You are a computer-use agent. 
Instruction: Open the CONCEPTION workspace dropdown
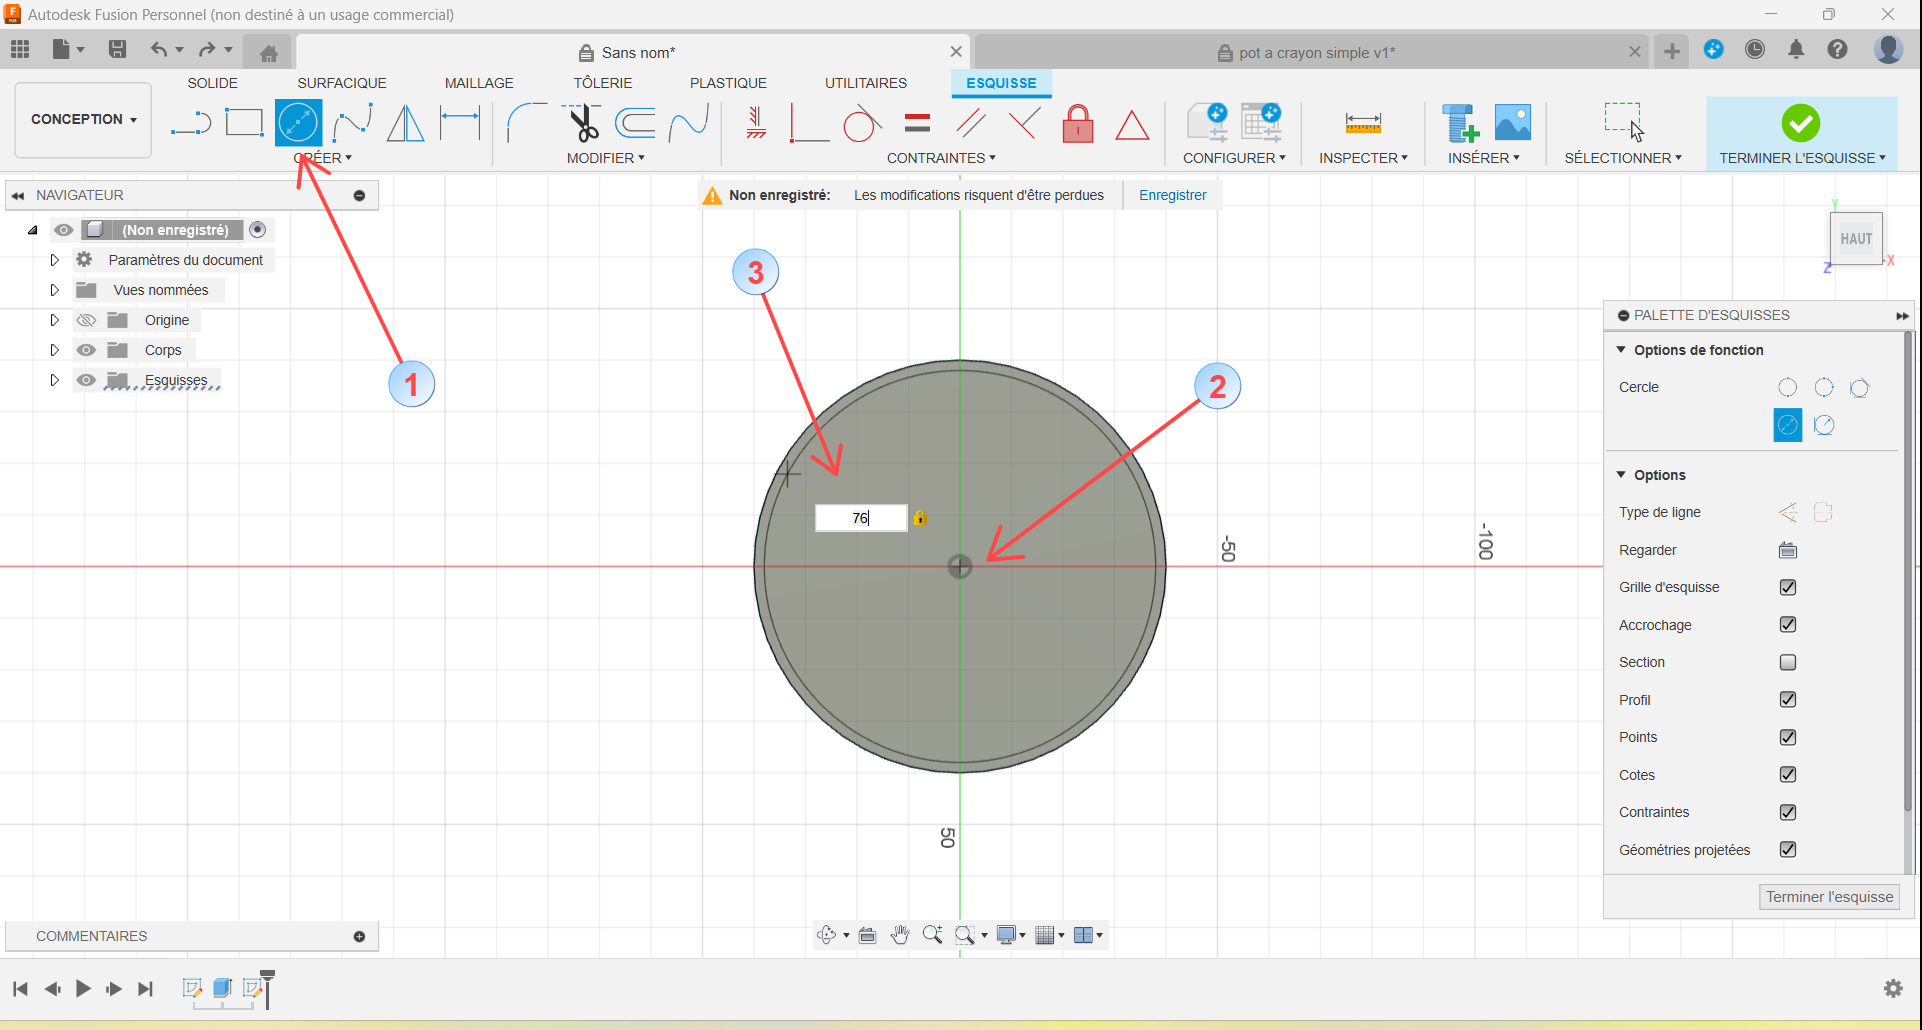tap(83, 119)
